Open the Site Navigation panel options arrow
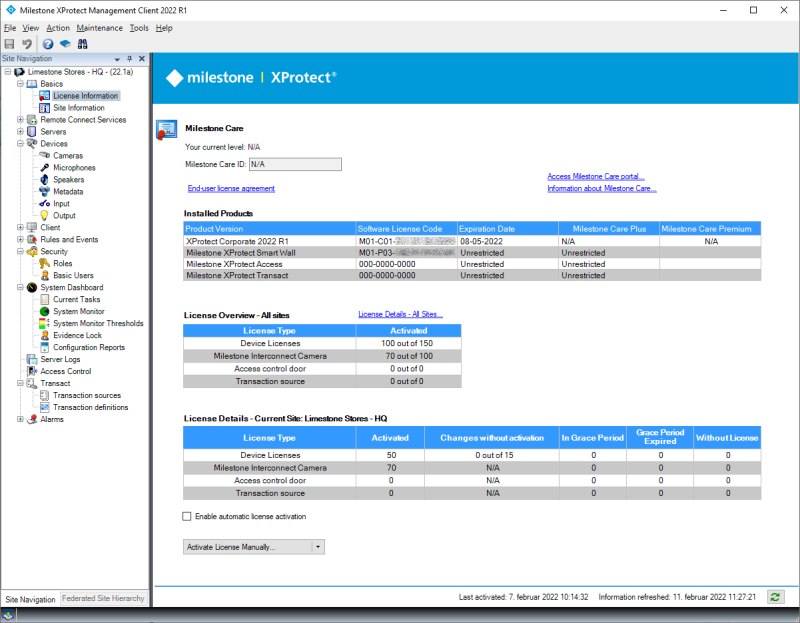Viewport: 800px width, 623px height. point(117,59)
